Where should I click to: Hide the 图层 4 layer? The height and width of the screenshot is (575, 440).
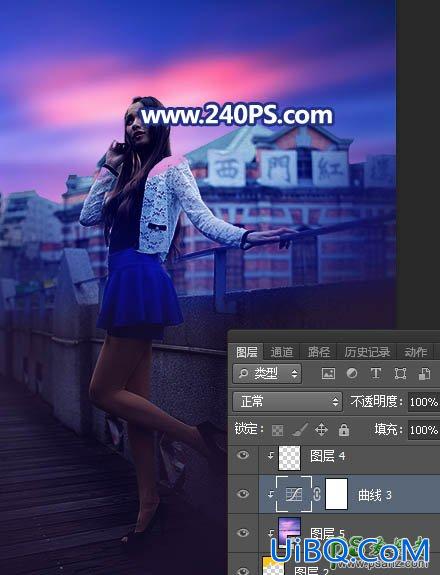(242, 455)
